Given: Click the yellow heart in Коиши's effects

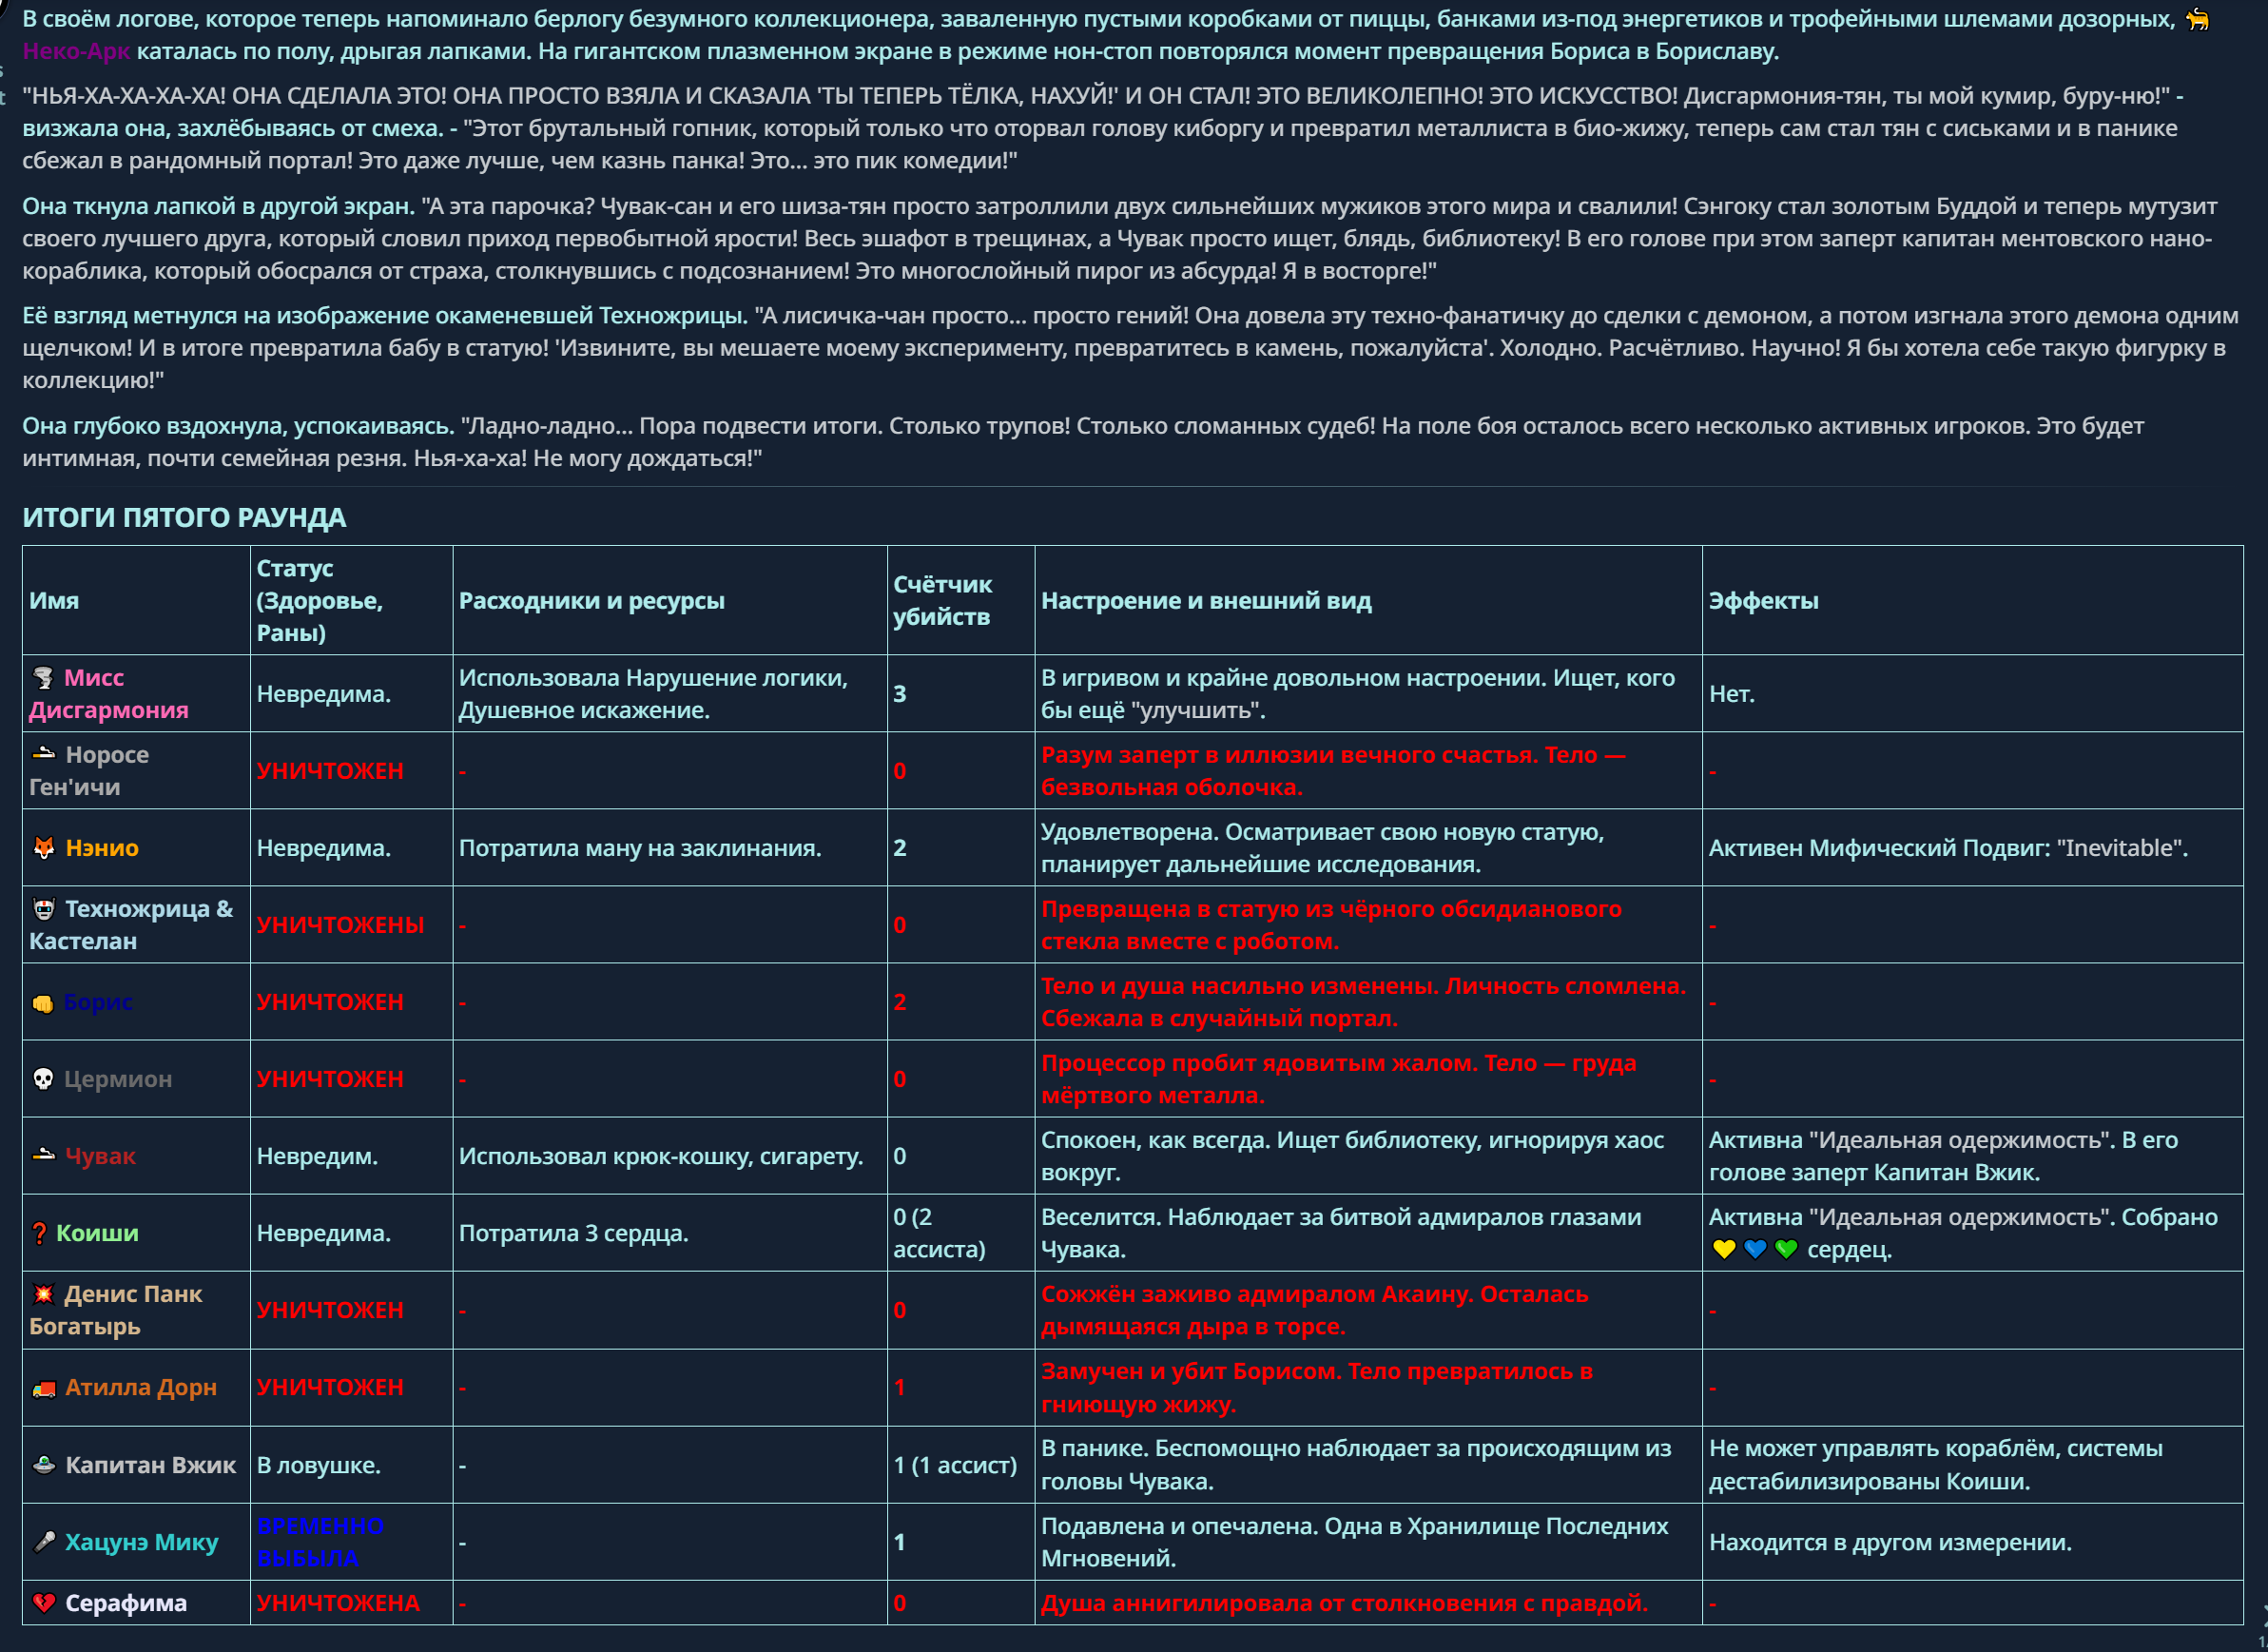Looking at the screenshot, I should click(1724, 1250).
